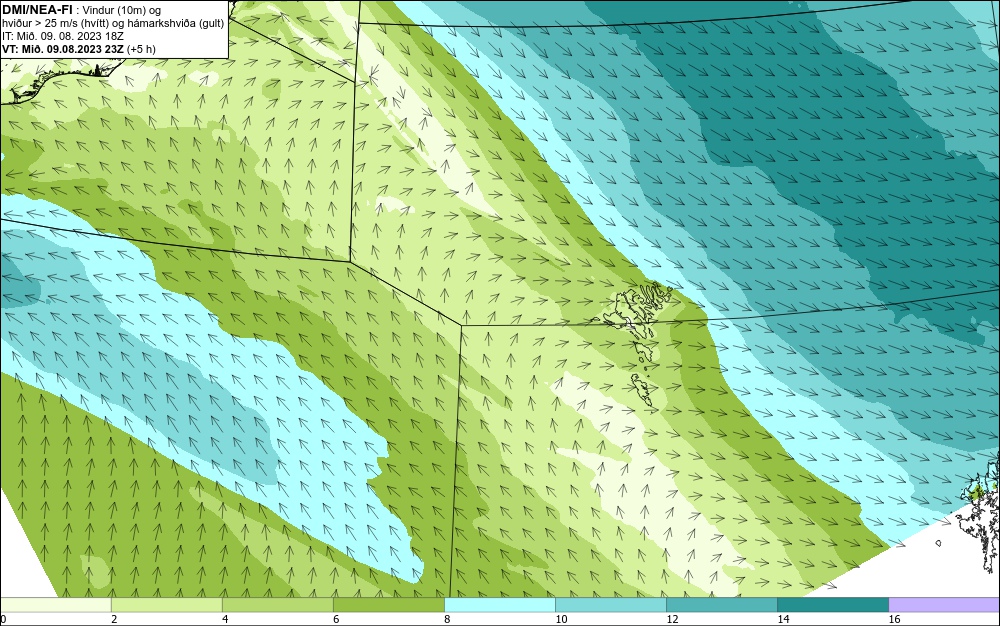The width and height of the screenshot is (1000, 626).
Task: Click the 12–14 m/s teal legend swatch
Action: [721, 604]
